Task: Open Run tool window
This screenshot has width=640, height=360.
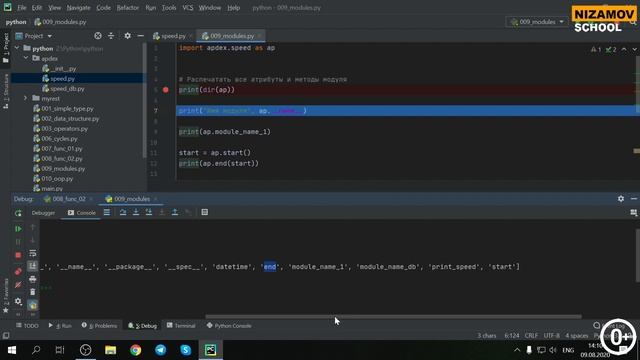Action: coord(60,326)
